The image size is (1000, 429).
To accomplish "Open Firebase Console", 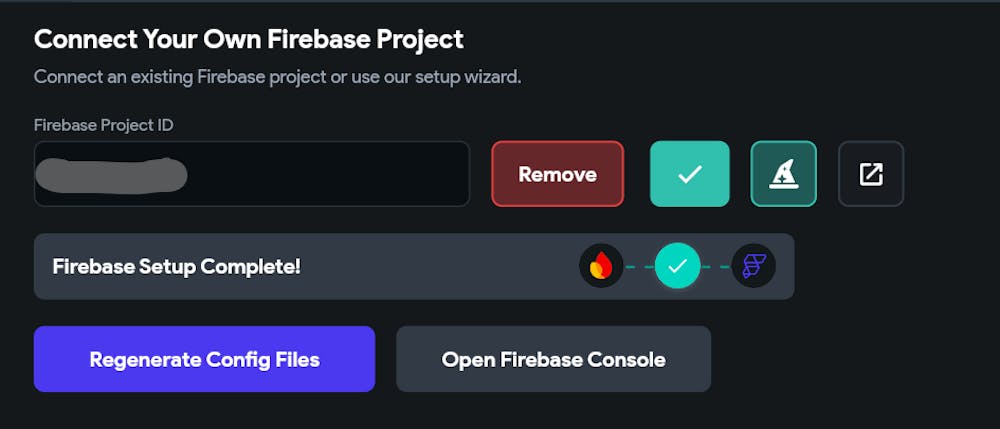I will pos(554,359).
